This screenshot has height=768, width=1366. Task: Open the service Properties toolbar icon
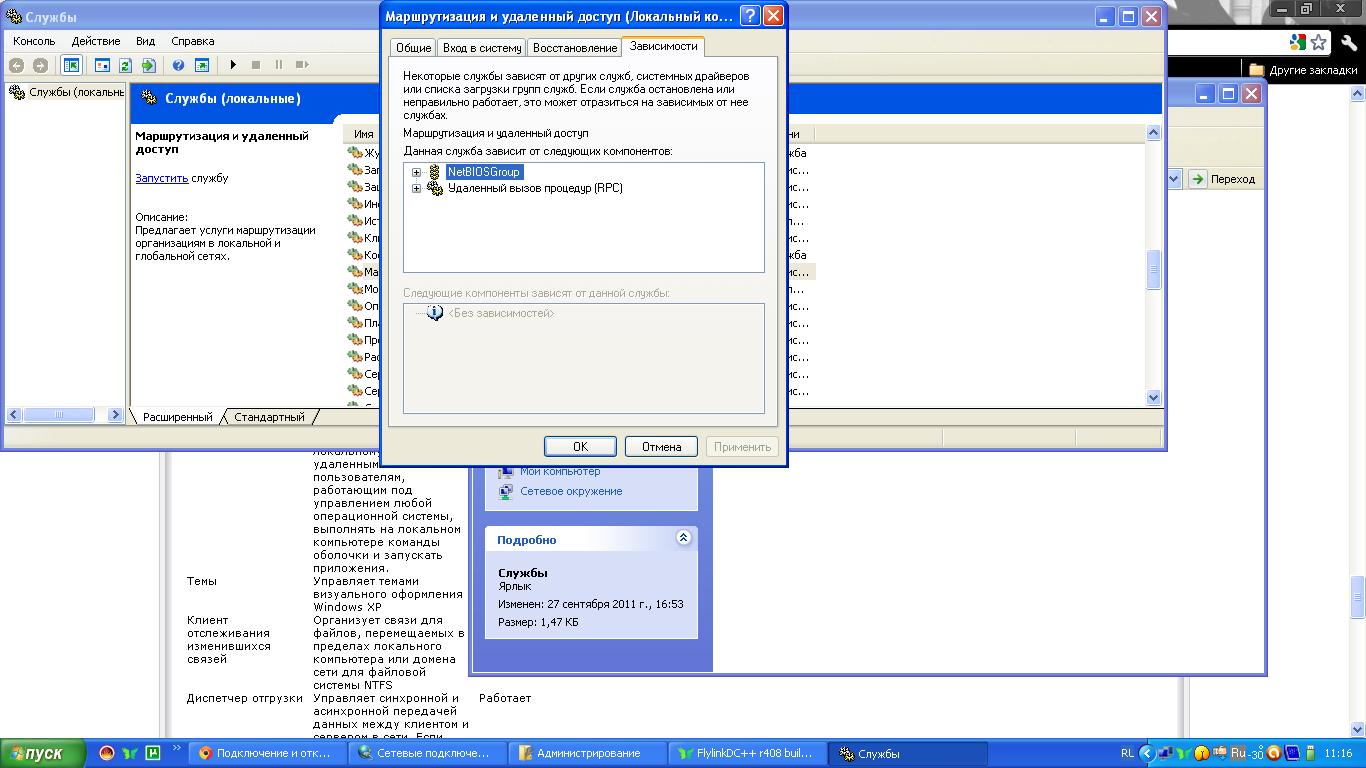tap(102, 65)
